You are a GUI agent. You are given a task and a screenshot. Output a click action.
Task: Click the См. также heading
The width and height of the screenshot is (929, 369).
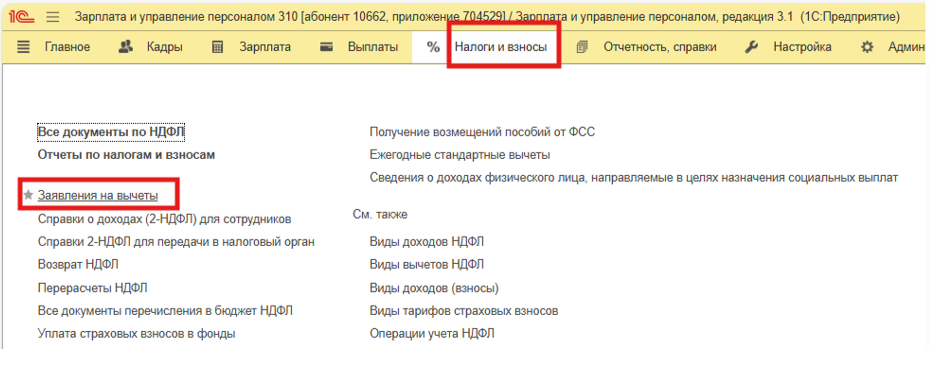[380, 214]
